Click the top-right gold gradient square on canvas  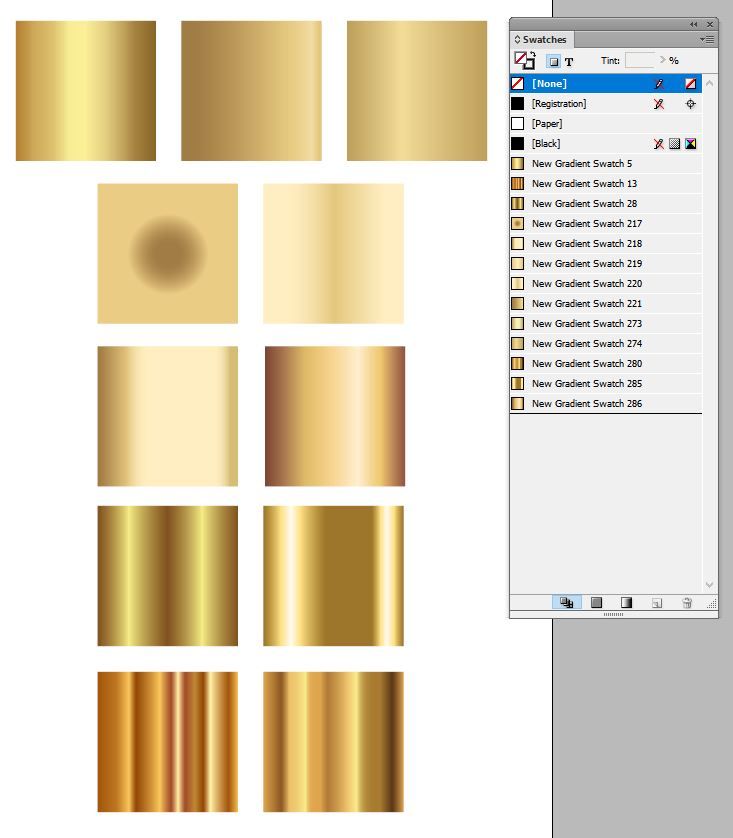click(x=417, y=91)
